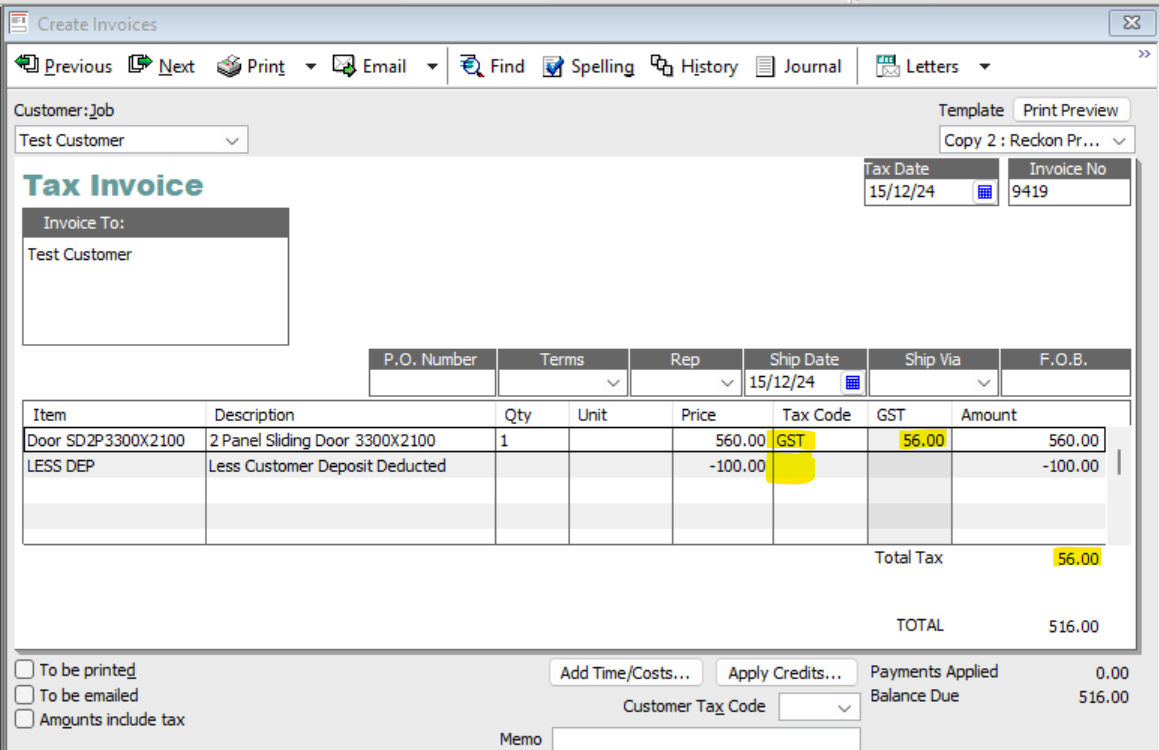Click Find toolbar label
This screenshot has width=1159, height=750.
[507, 67]
